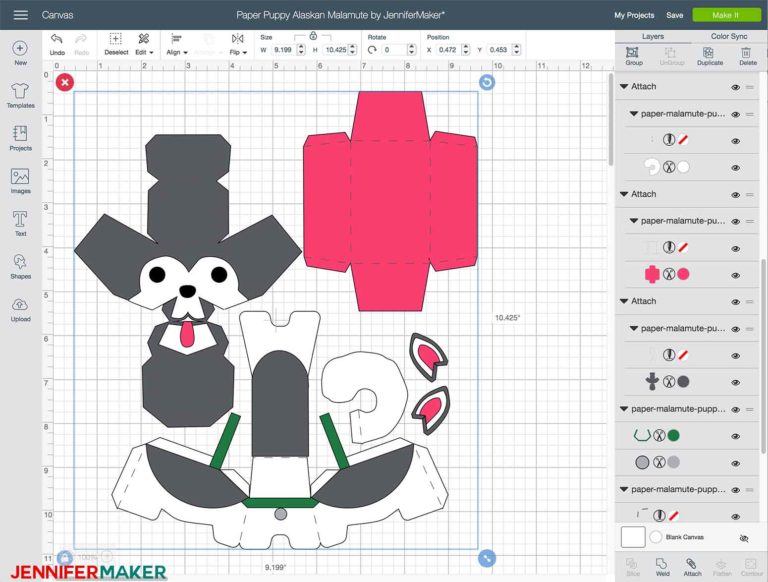Click the red X delete handle on selection
This screenshot has height=582, width=768.
(65, 82)
